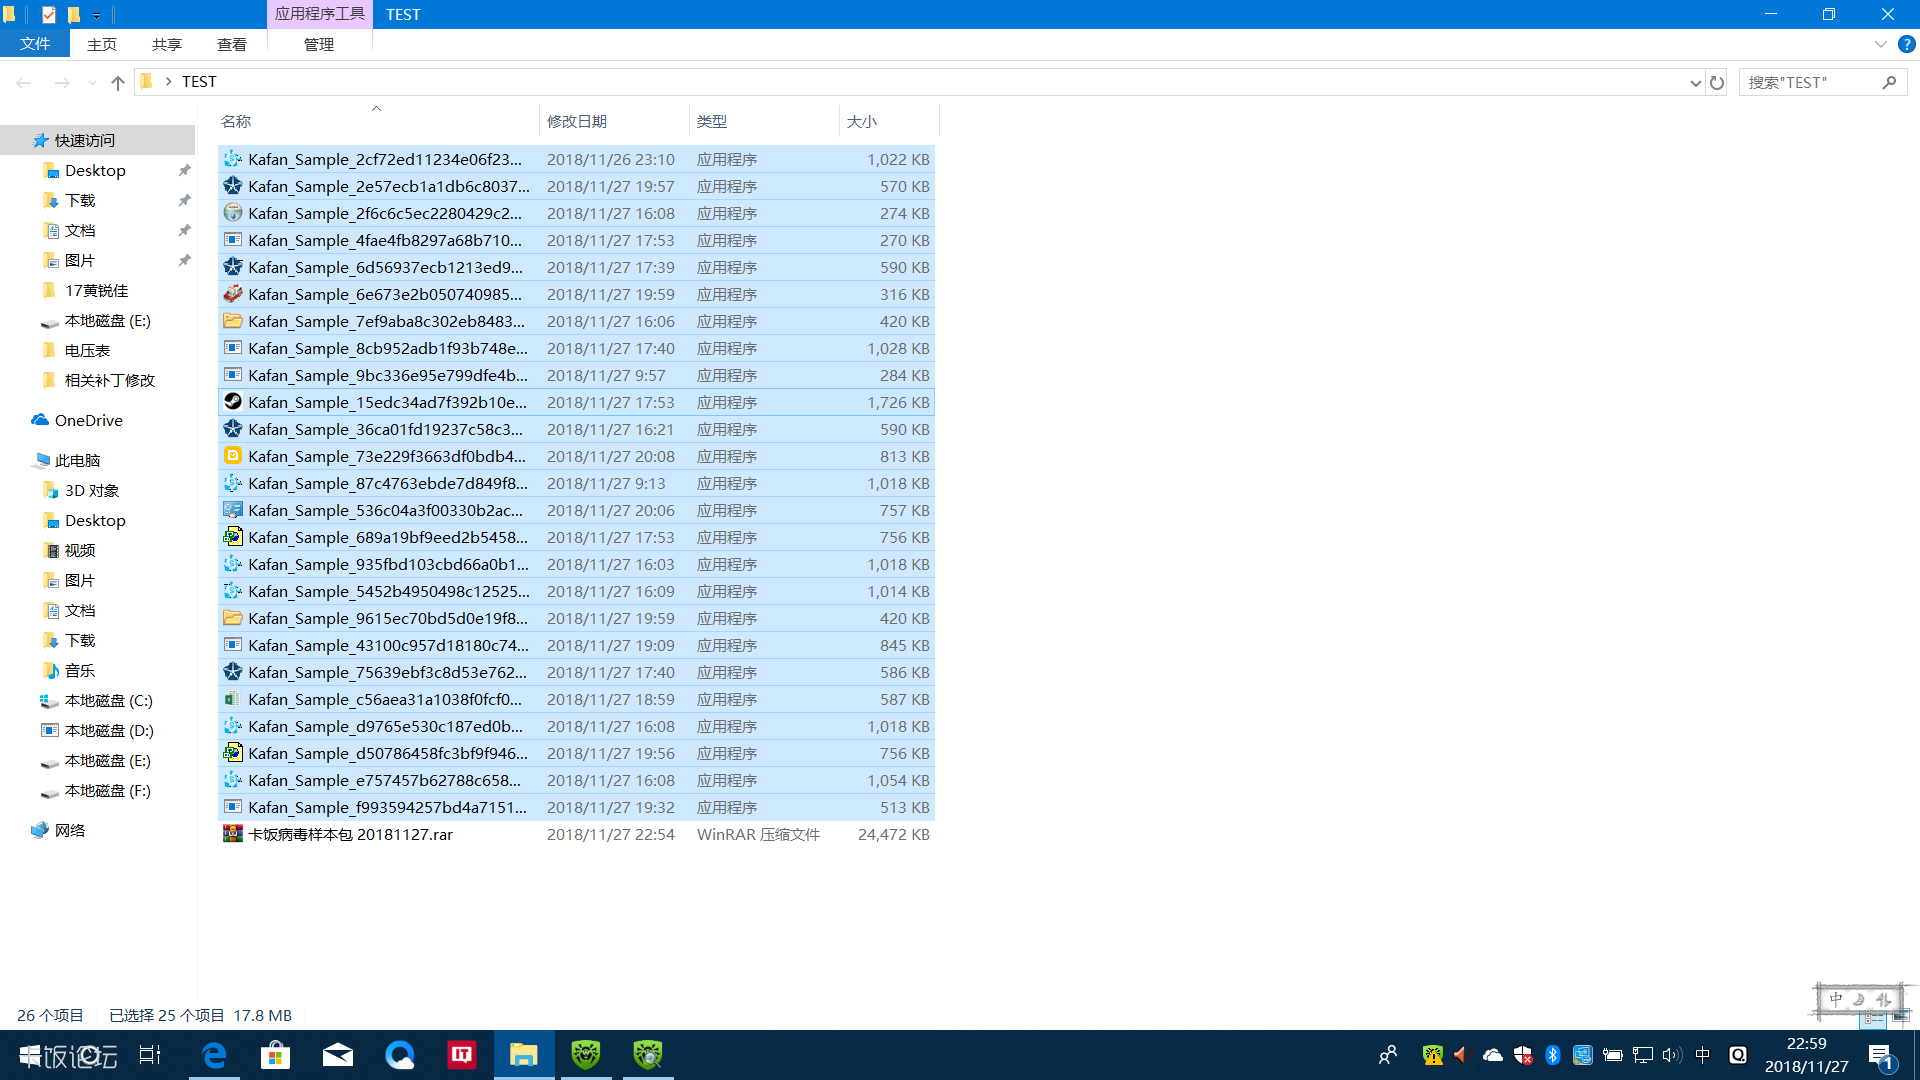
Task: Sort by 大小 column header
Action: pos(889,121)
